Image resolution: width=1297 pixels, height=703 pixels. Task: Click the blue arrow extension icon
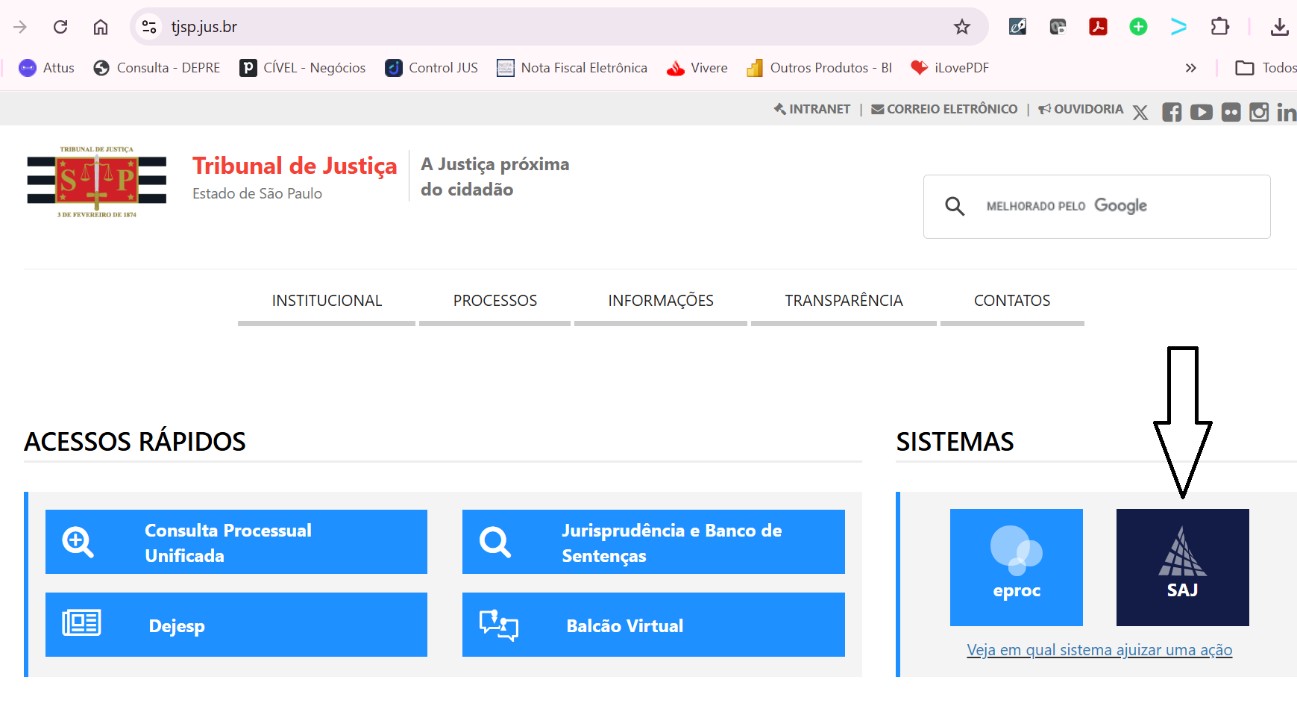(x=1179, y=27)
